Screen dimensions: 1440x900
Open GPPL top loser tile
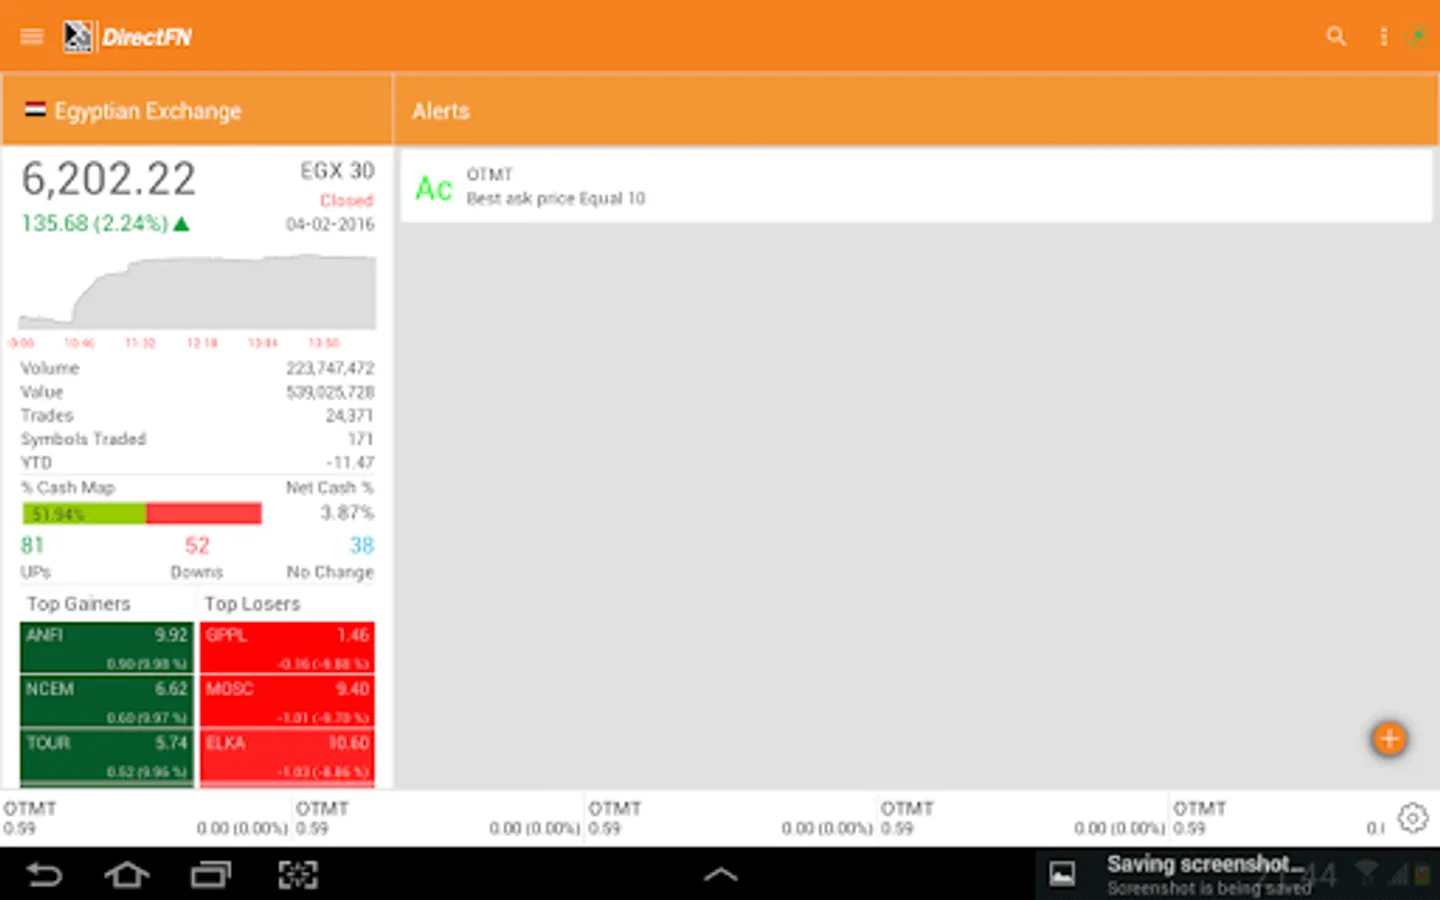(x=288, y=648)
